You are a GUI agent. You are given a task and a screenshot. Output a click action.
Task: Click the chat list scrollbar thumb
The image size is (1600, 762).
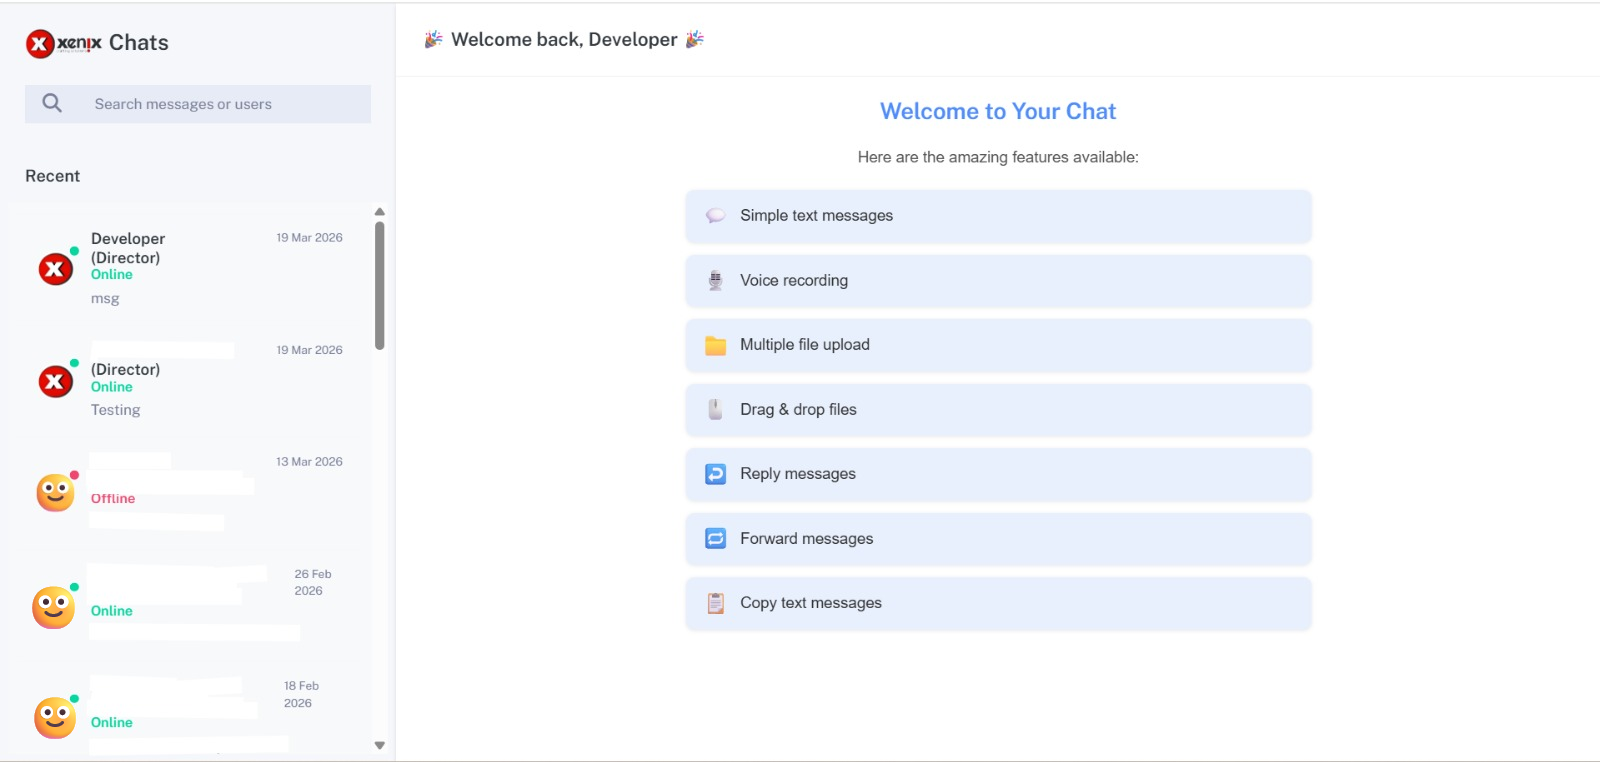(380, 285)
